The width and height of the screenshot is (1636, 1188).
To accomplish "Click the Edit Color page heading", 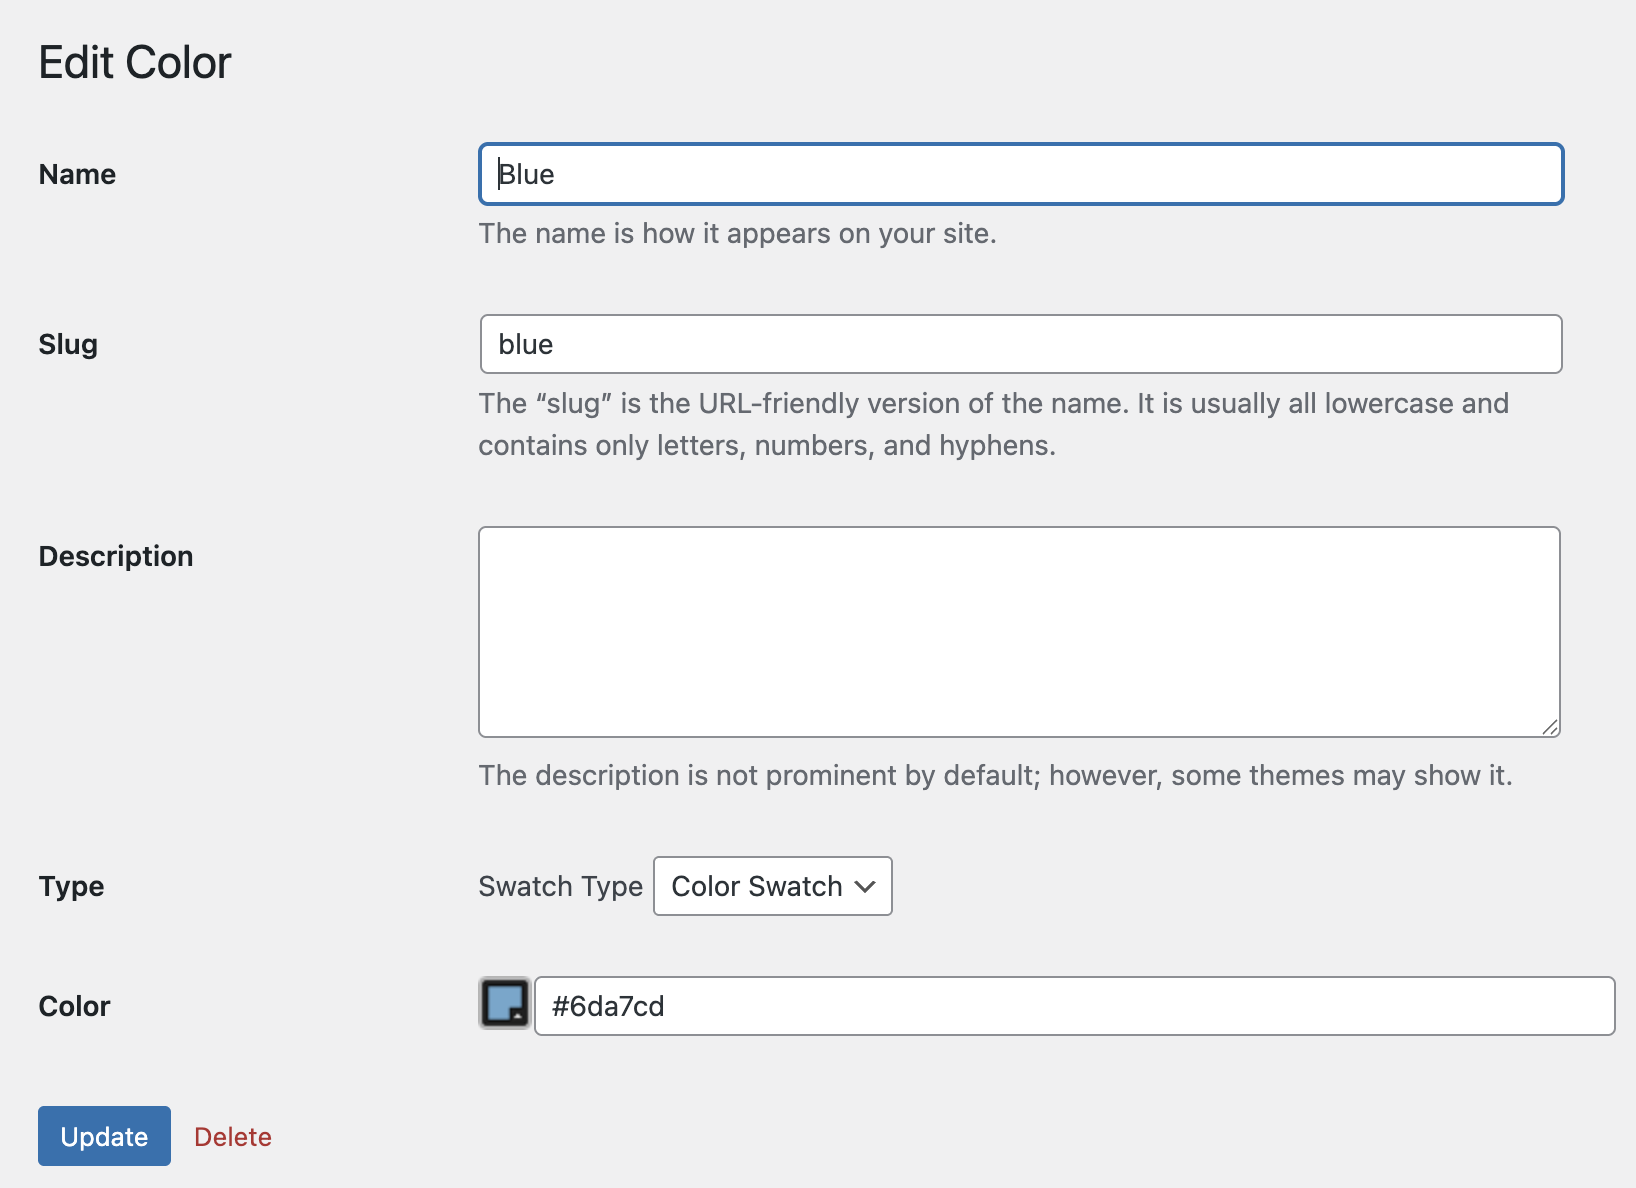I will 135,62.
